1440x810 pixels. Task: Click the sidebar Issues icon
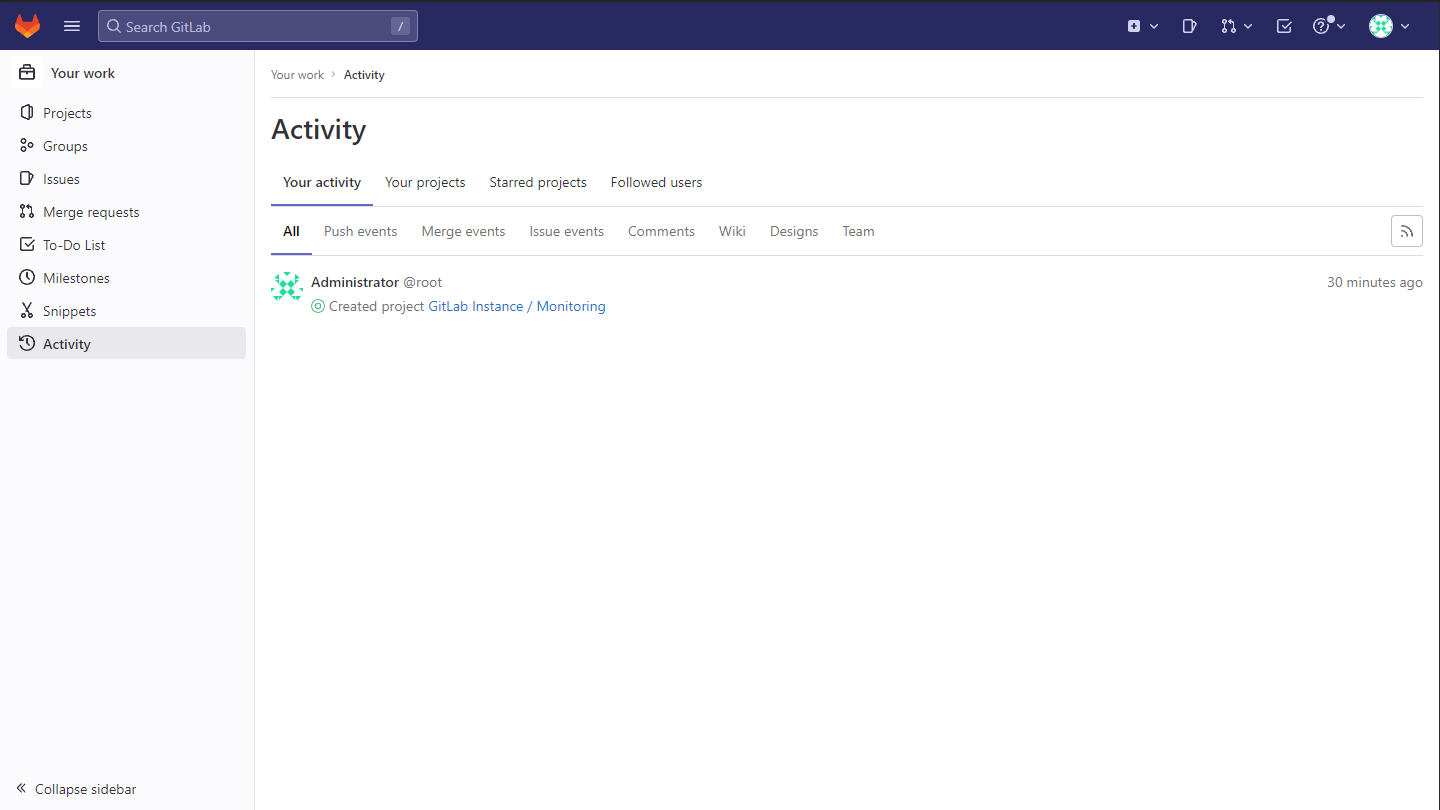pos(27,179)
